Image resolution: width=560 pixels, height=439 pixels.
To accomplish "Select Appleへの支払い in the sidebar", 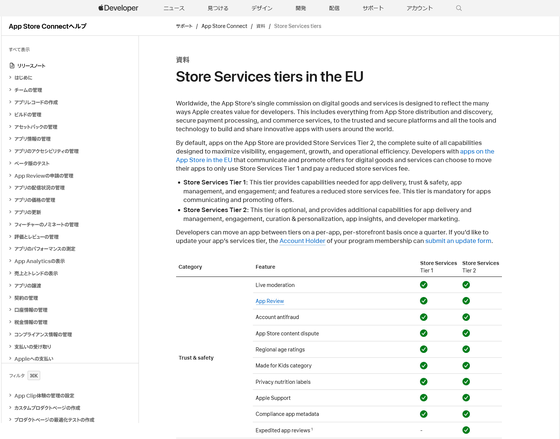I will 34,359.
